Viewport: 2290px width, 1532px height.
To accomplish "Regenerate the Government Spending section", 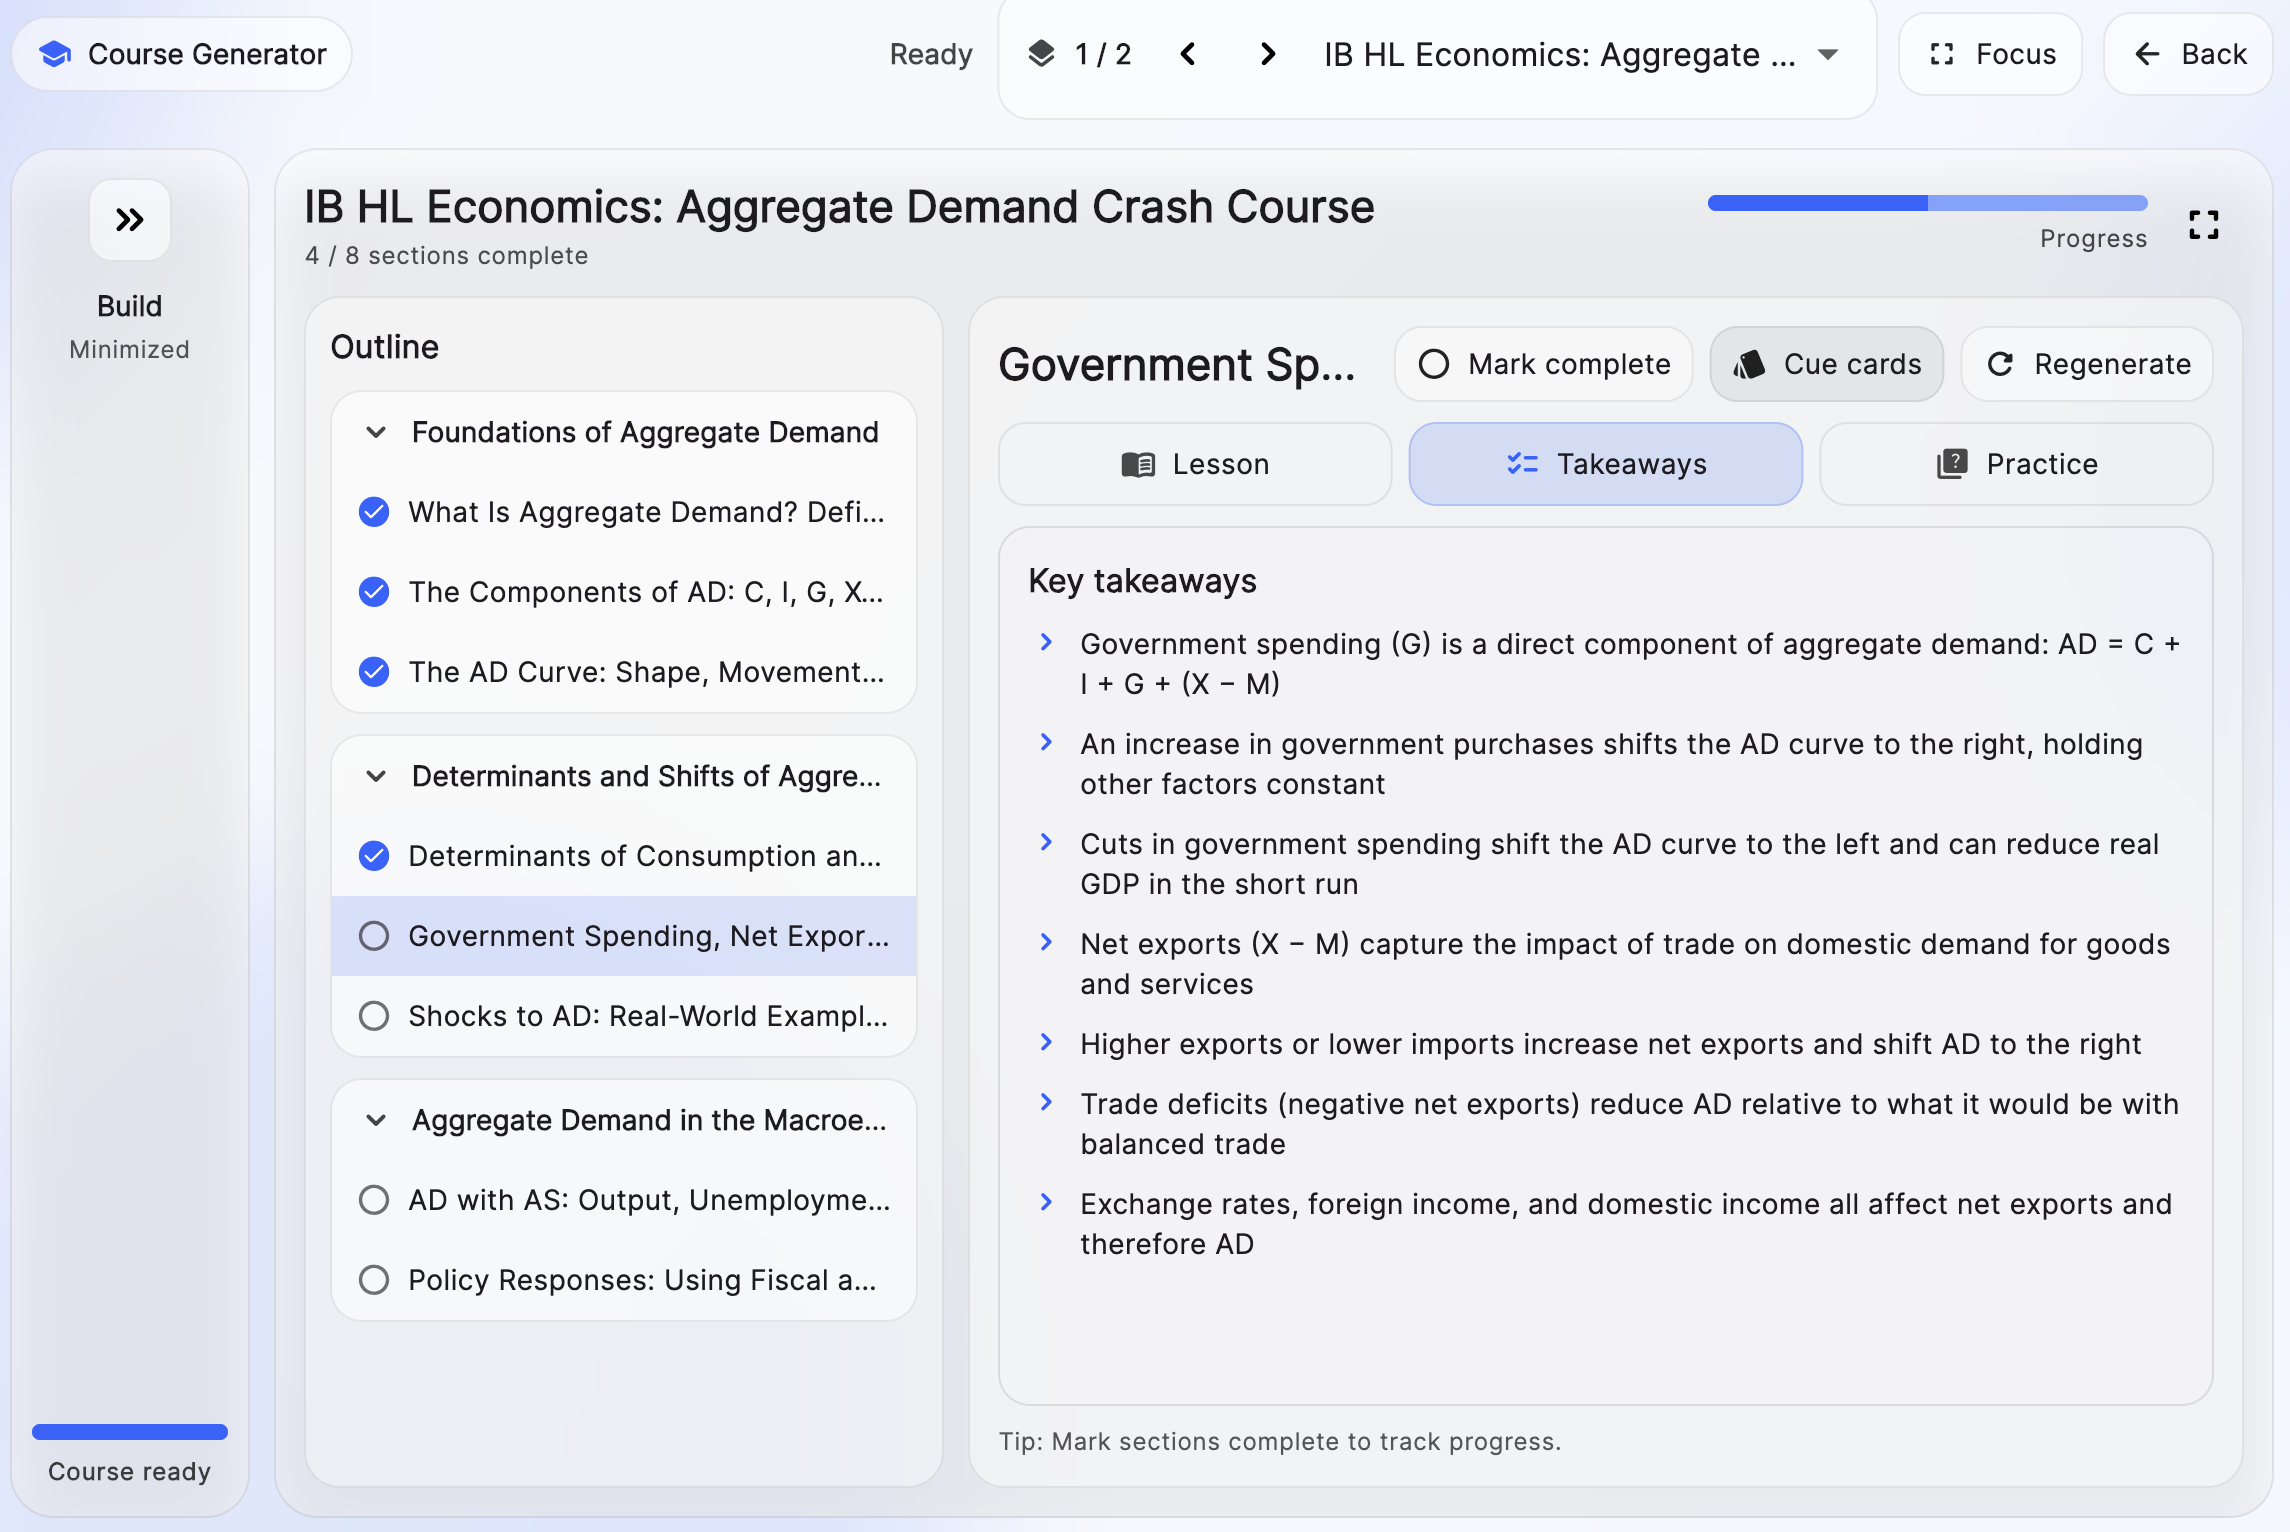I will click(x=2088, y=364).
